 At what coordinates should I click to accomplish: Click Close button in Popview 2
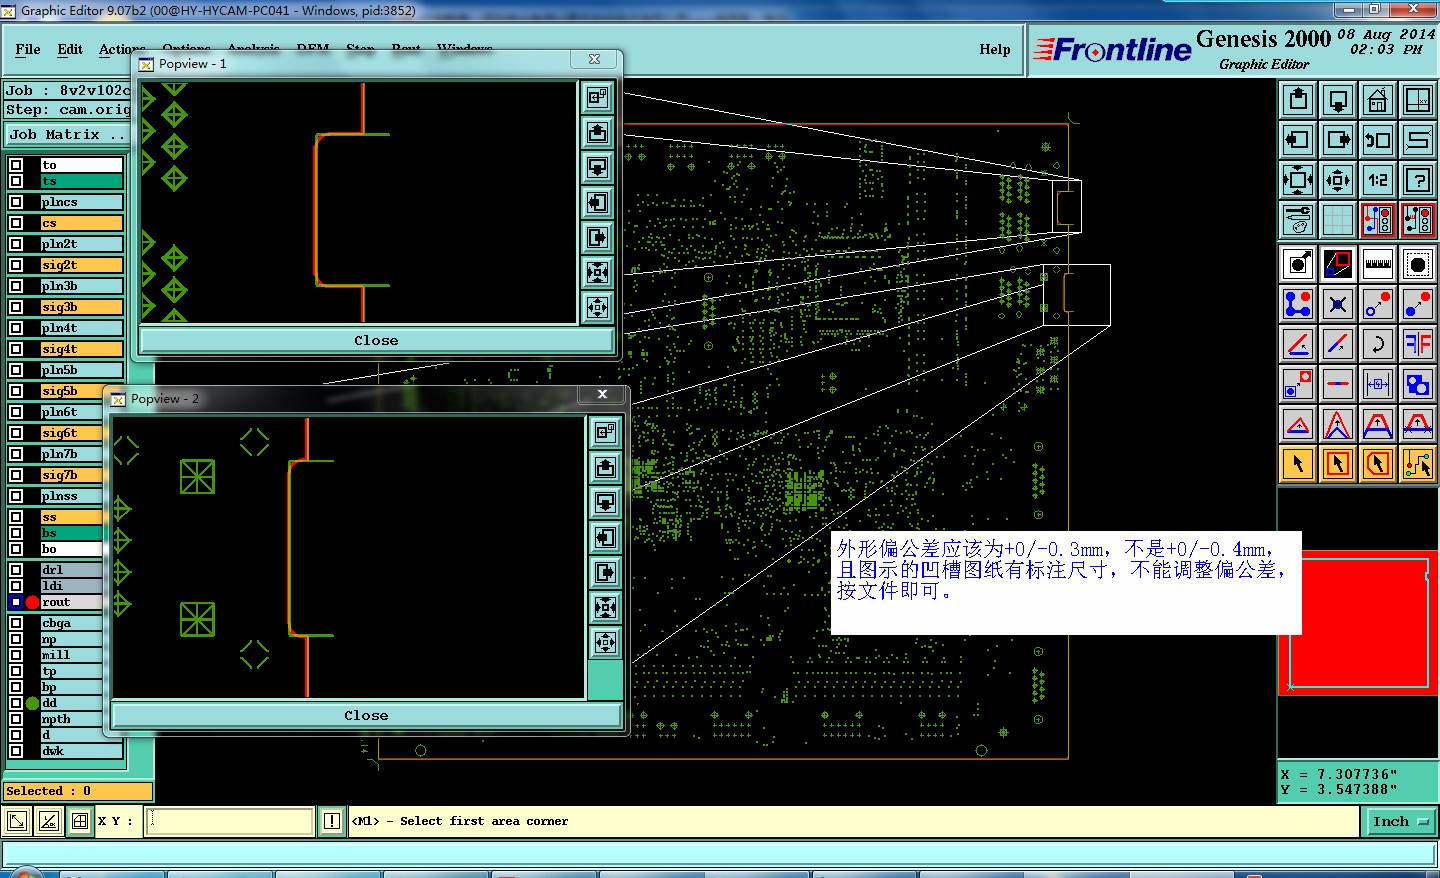pyautogui.click(x=366, y=716)
